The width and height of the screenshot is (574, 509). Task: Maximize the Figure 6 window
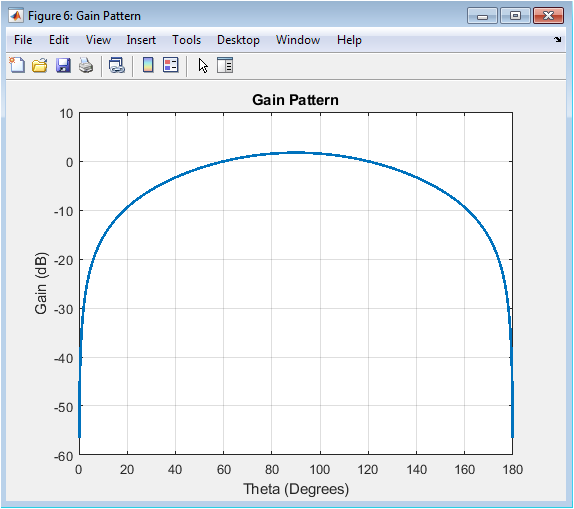point(515,16)
